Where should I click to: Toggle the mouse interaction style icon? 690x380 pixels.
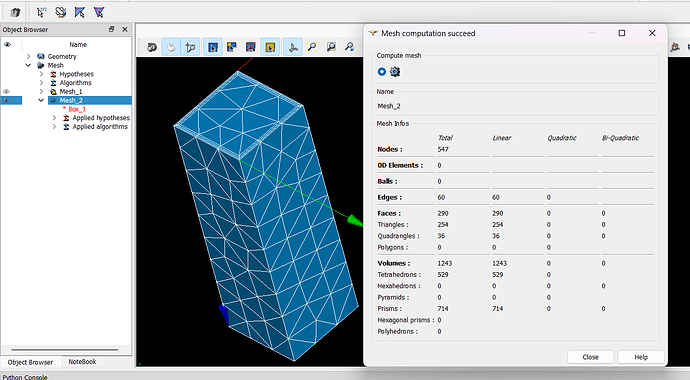click(x=171, y=47)
